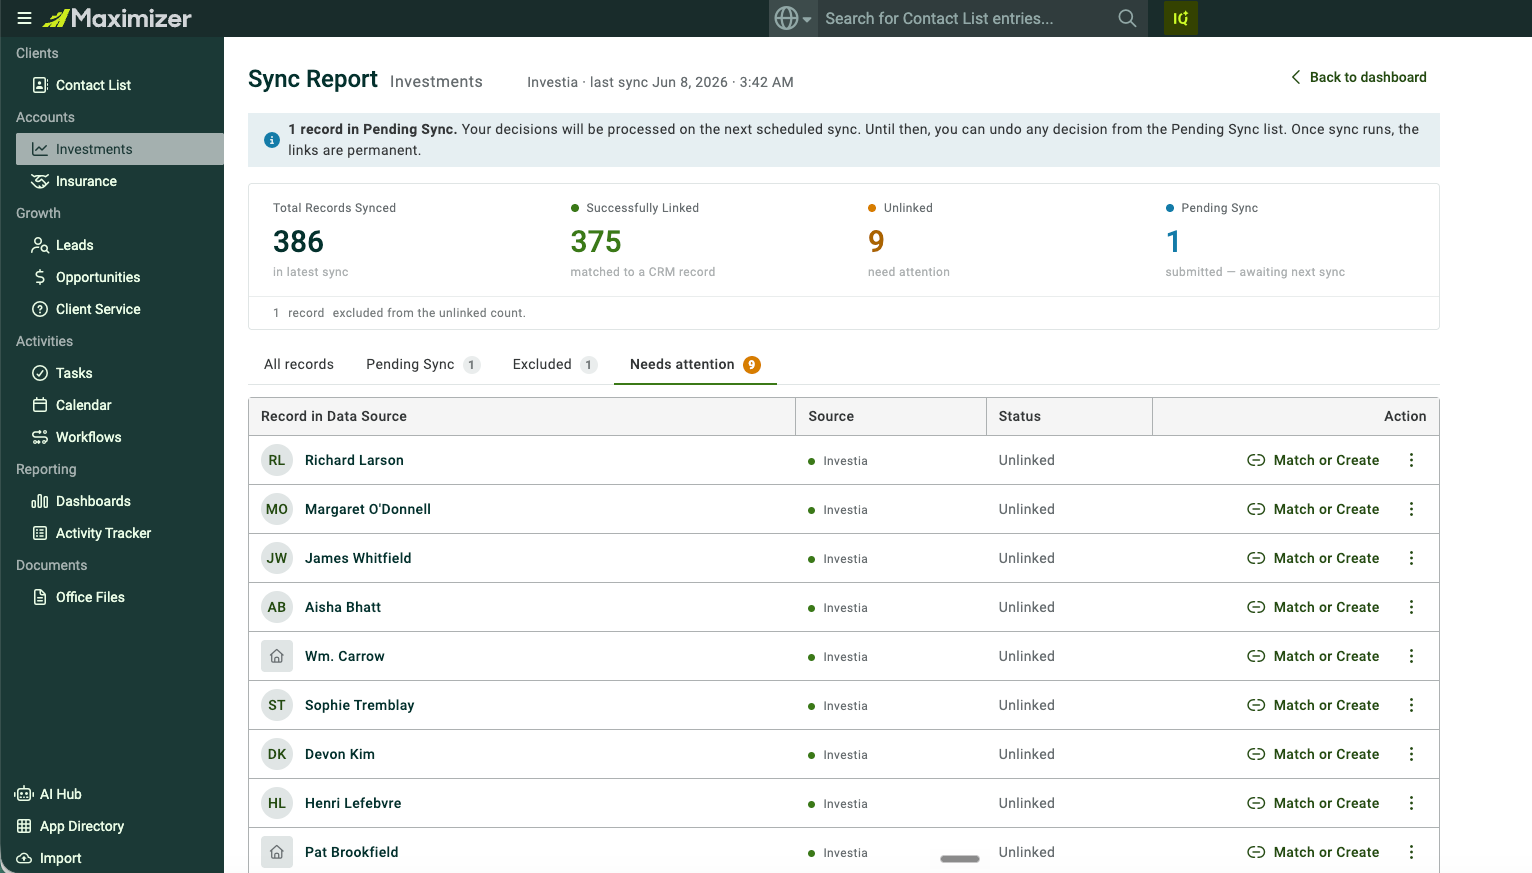
Task: Click the info icon in the banner
Action: (271, 140)
